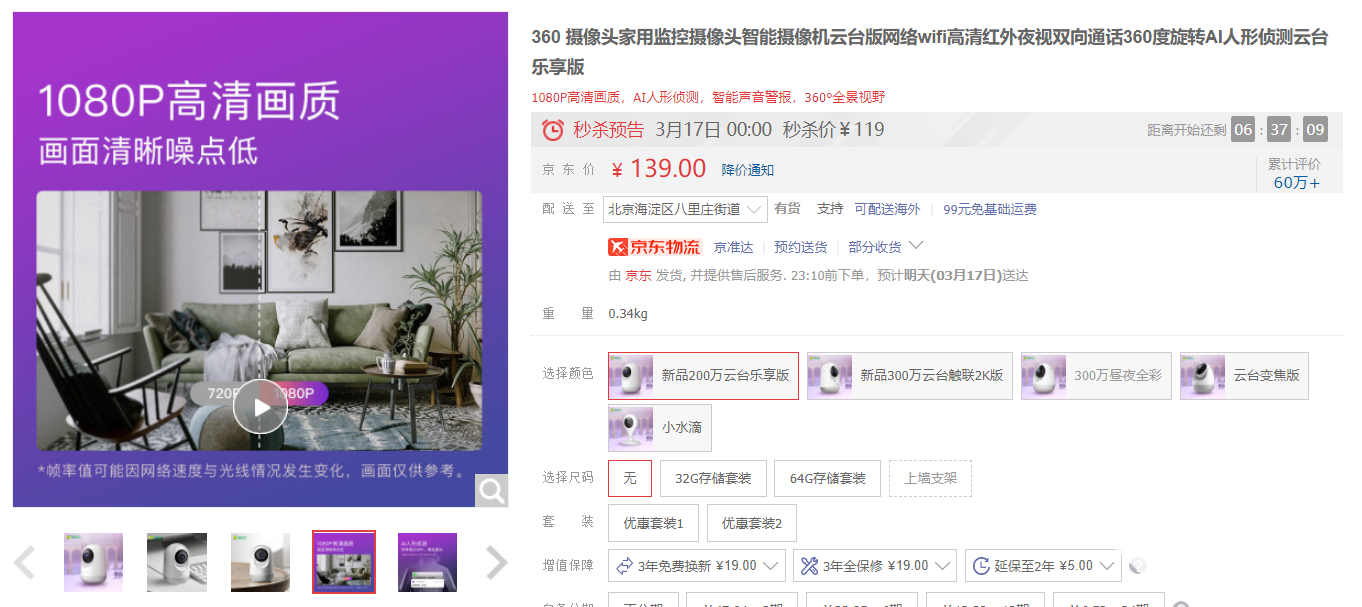Choose the 云台变焦版 color option
This screenshot has height=607, width=1362.
pos(1244,376)
